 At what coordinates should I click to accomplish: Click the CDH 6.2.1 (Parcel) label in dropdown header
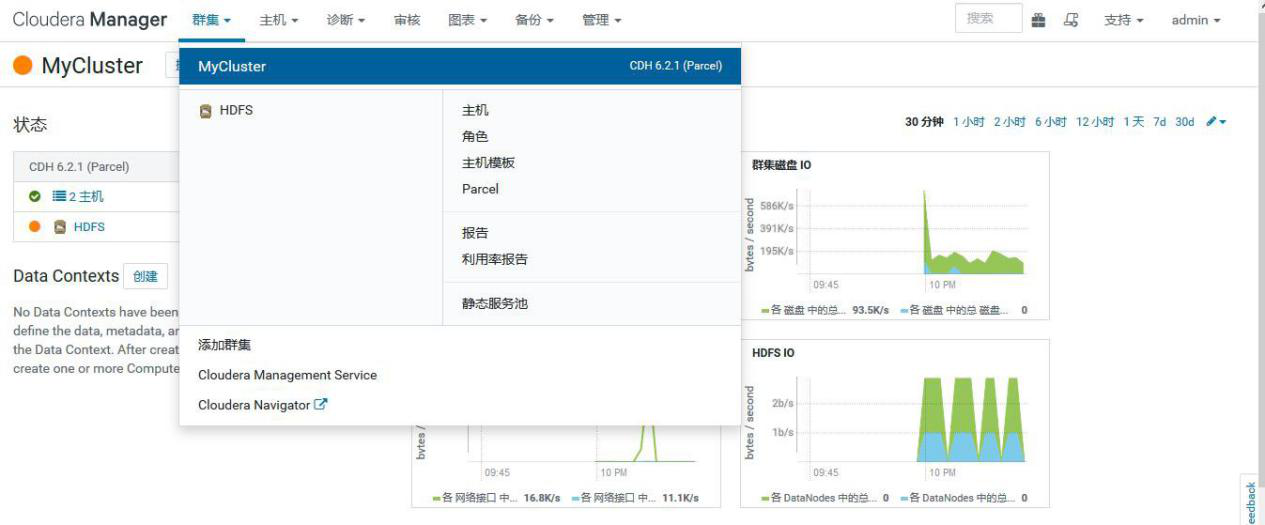[x=676, y=66]
